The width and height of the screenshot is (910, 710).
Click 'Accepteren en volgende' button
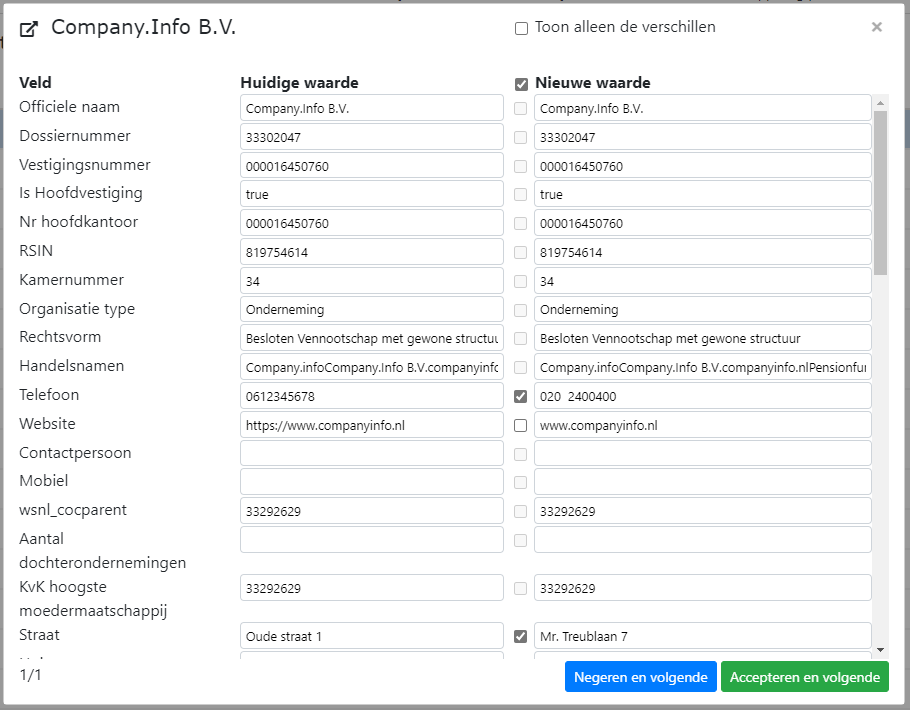[x=804, y=677]
